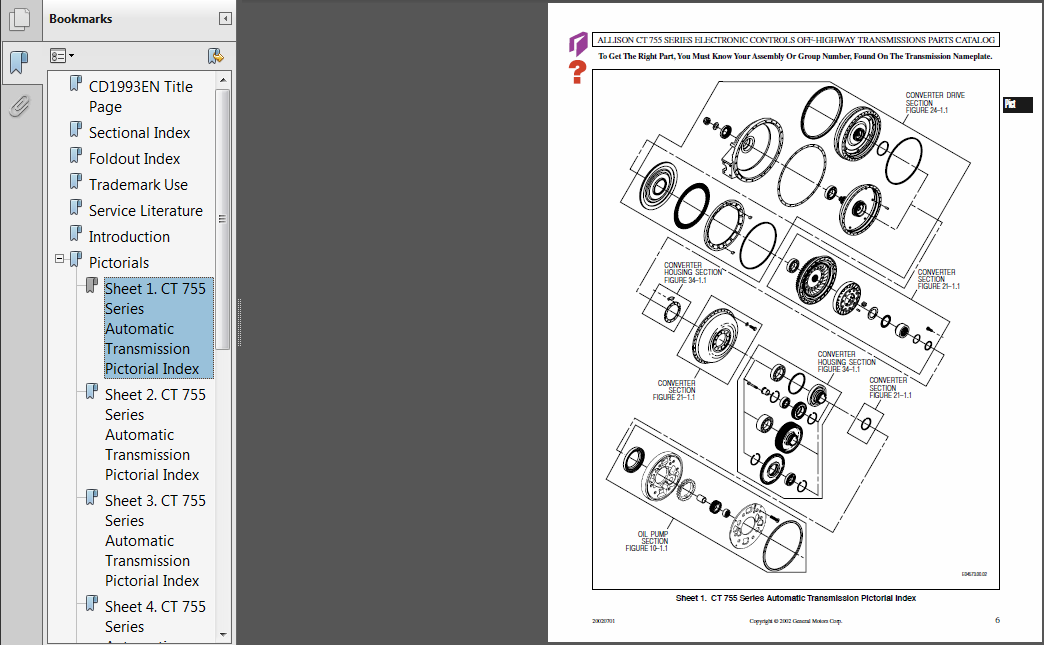Open the CD1993EN Title Page bookmark
This screenshot has width=1044, height=645.
point(140,97)
